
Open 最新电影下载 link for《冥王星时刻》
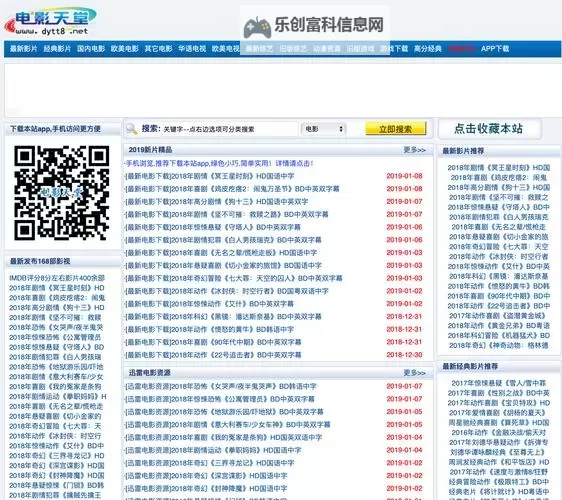click(210, 176)
